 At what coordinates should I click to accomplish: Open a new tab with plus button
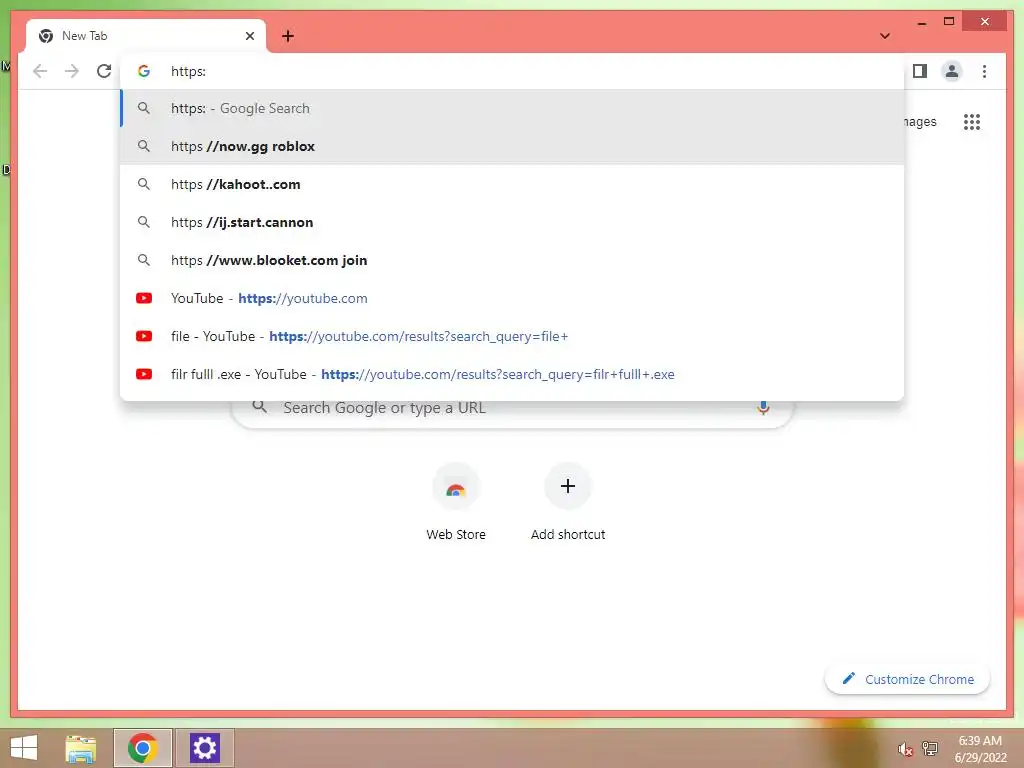click(x=287, y=36)
